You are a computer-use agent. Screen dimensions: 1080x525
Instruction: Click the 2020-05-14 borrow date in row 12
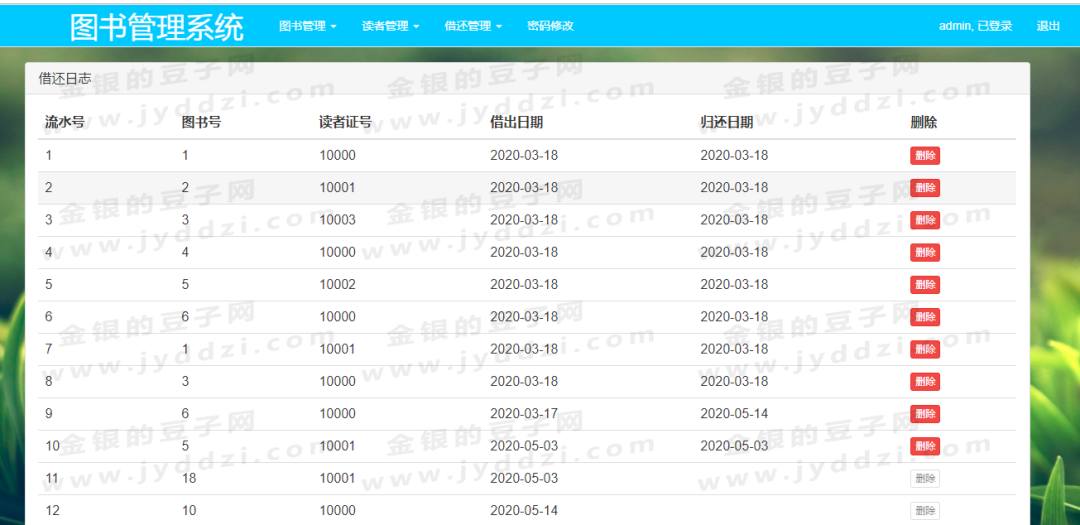pyautogui.click(x=523, y=511)
